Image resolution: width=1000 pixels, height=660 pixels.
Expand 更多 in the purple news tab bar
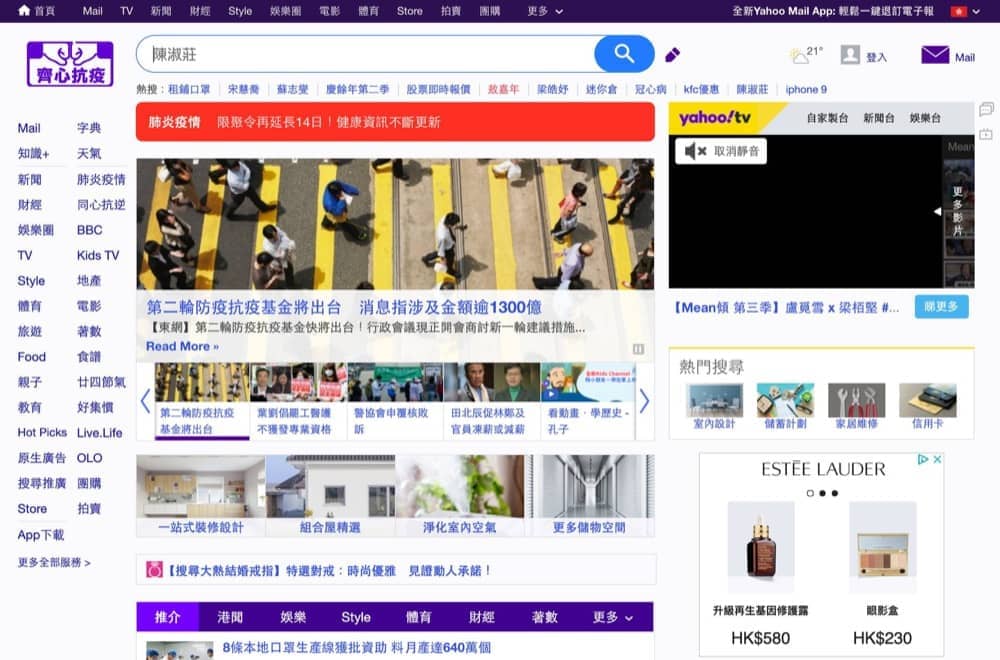coord(613,617)
